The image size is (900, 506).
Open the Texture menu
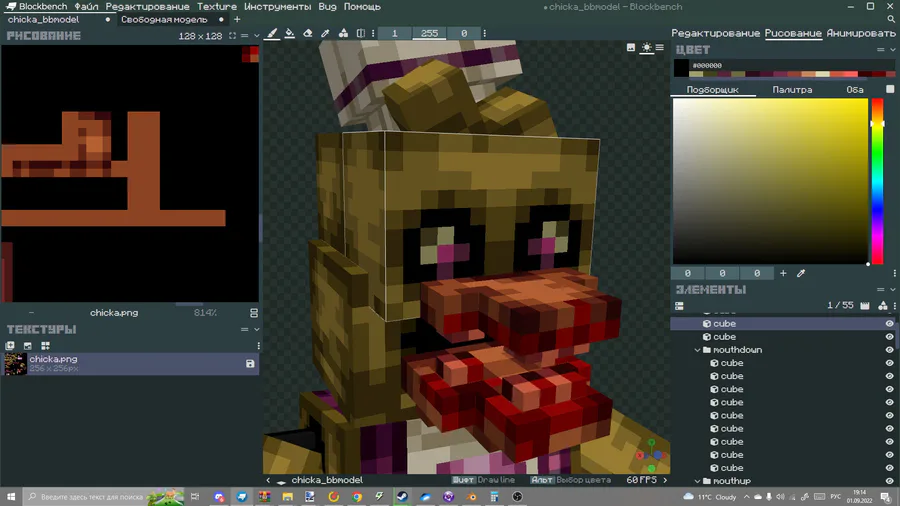click(217, 7)
